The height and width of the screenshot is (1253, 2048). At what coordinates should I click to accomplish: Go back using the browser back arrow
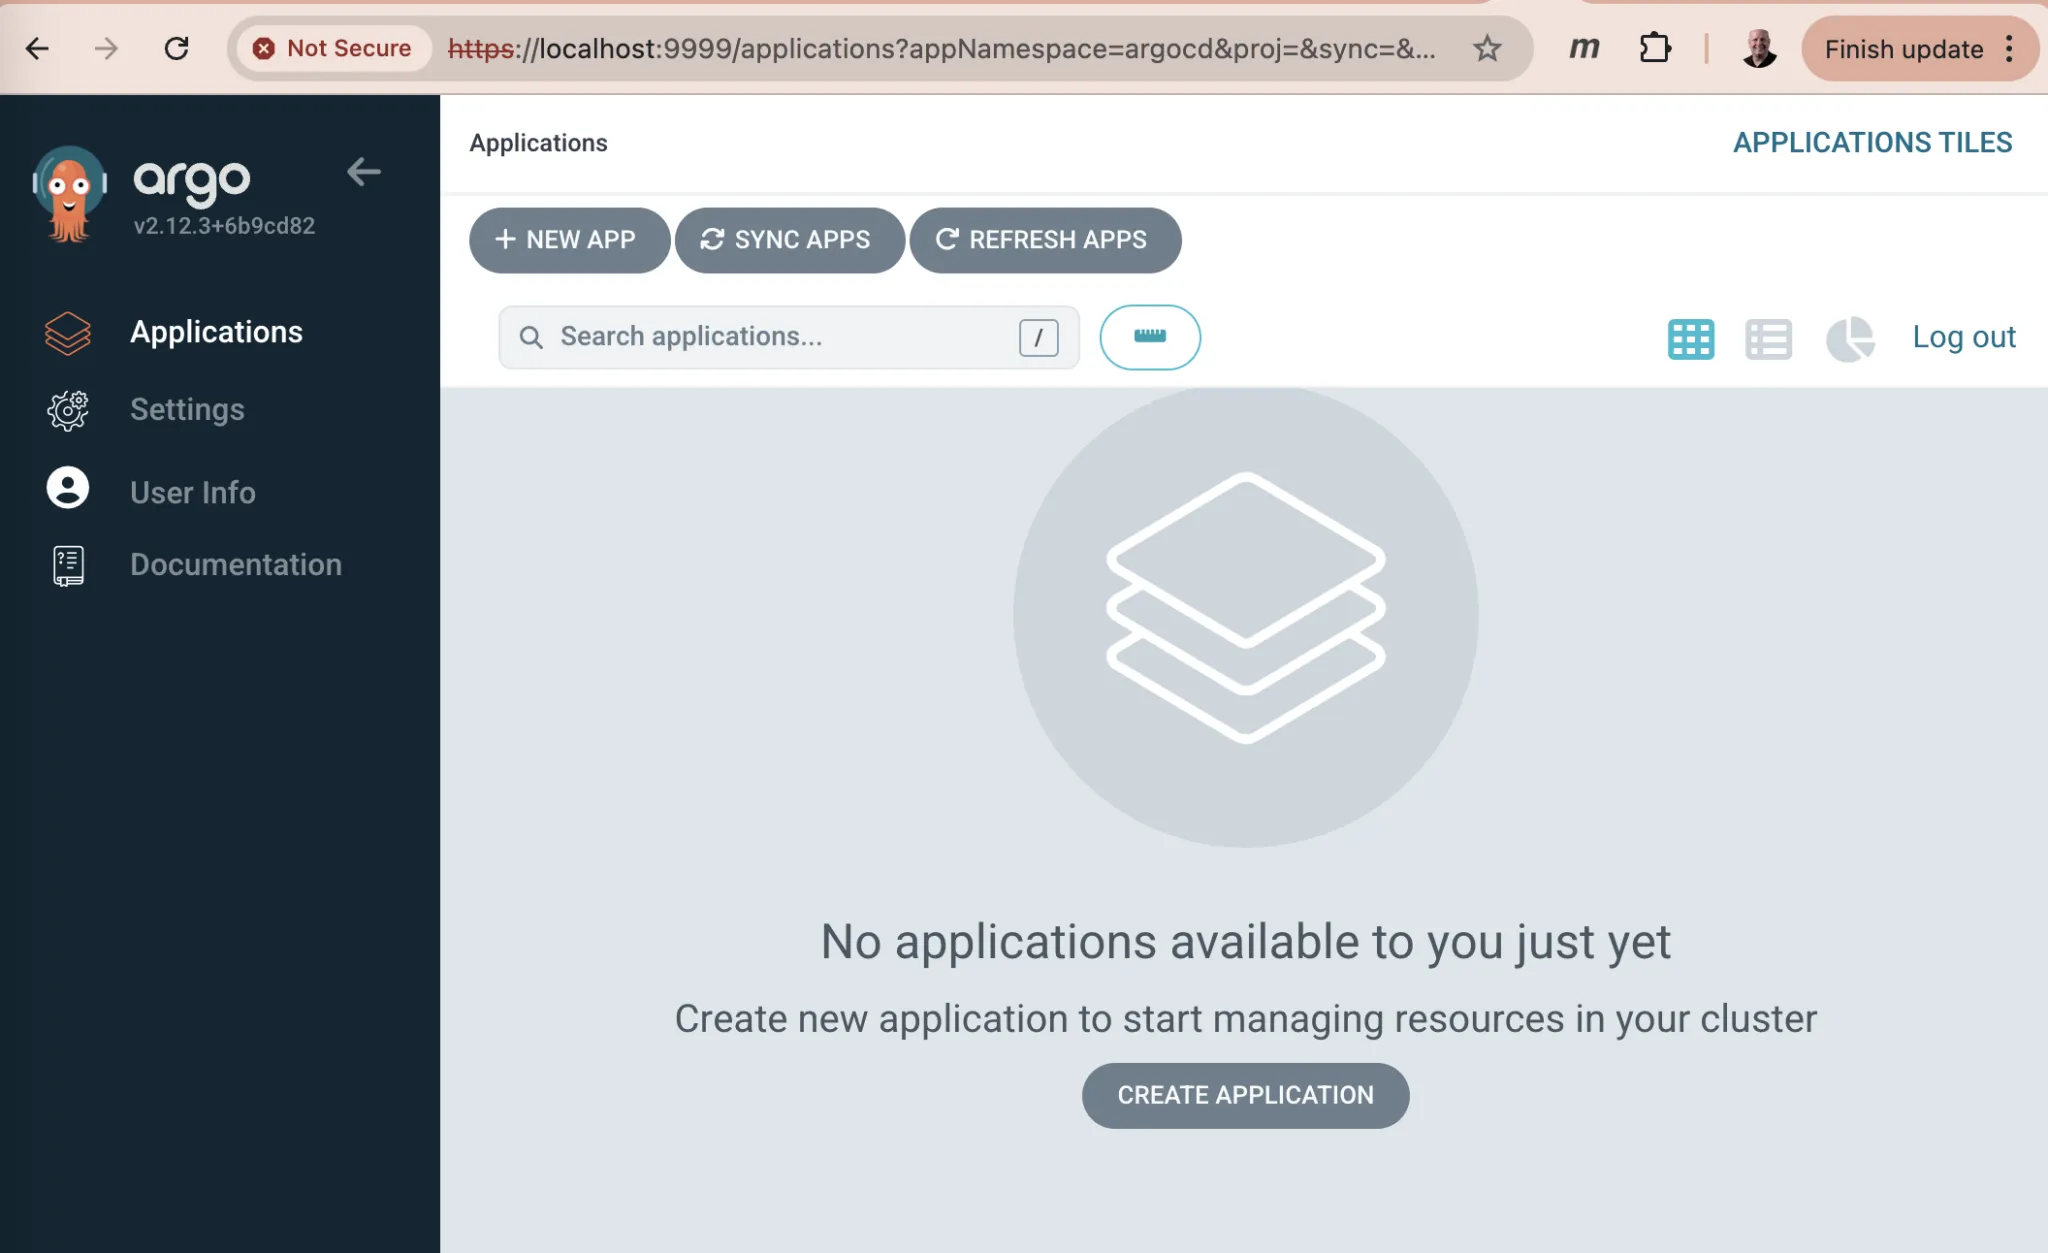(37, 48)
